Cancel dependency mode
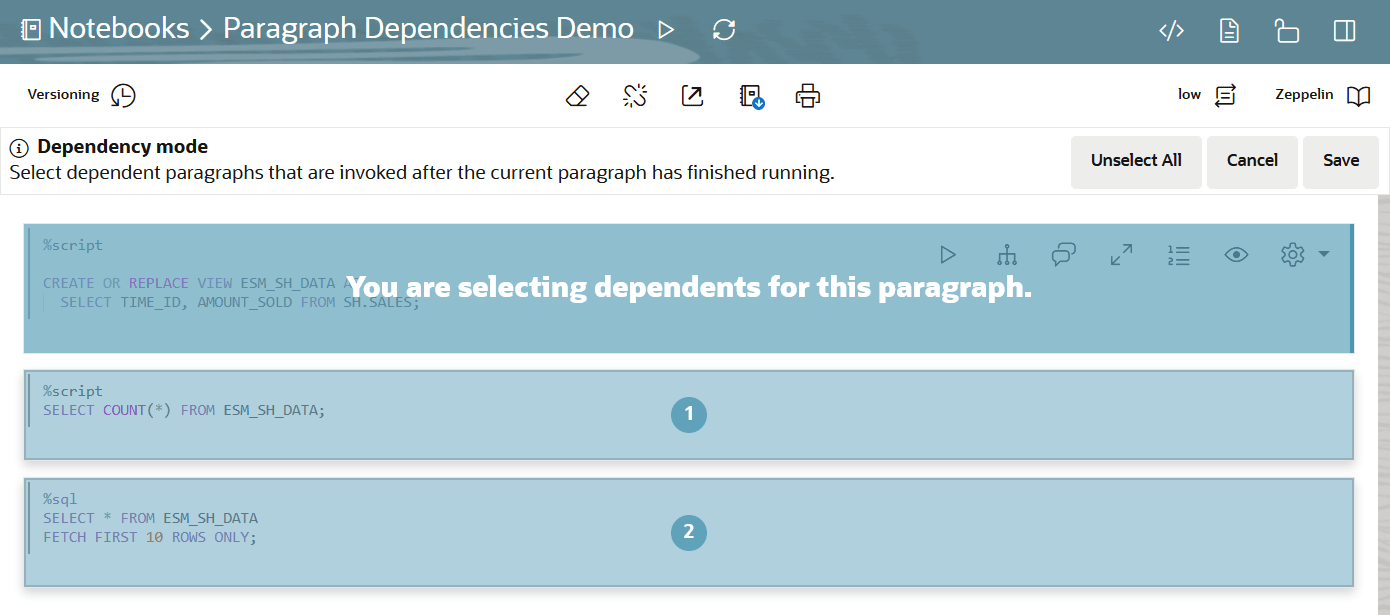 point(1252,161)
